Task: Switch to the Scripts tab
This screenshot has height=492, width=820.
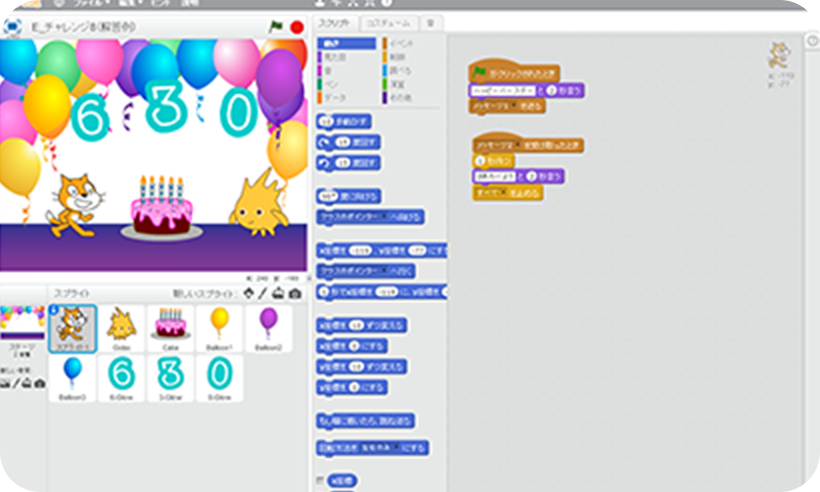Action: tap(334, 22)
